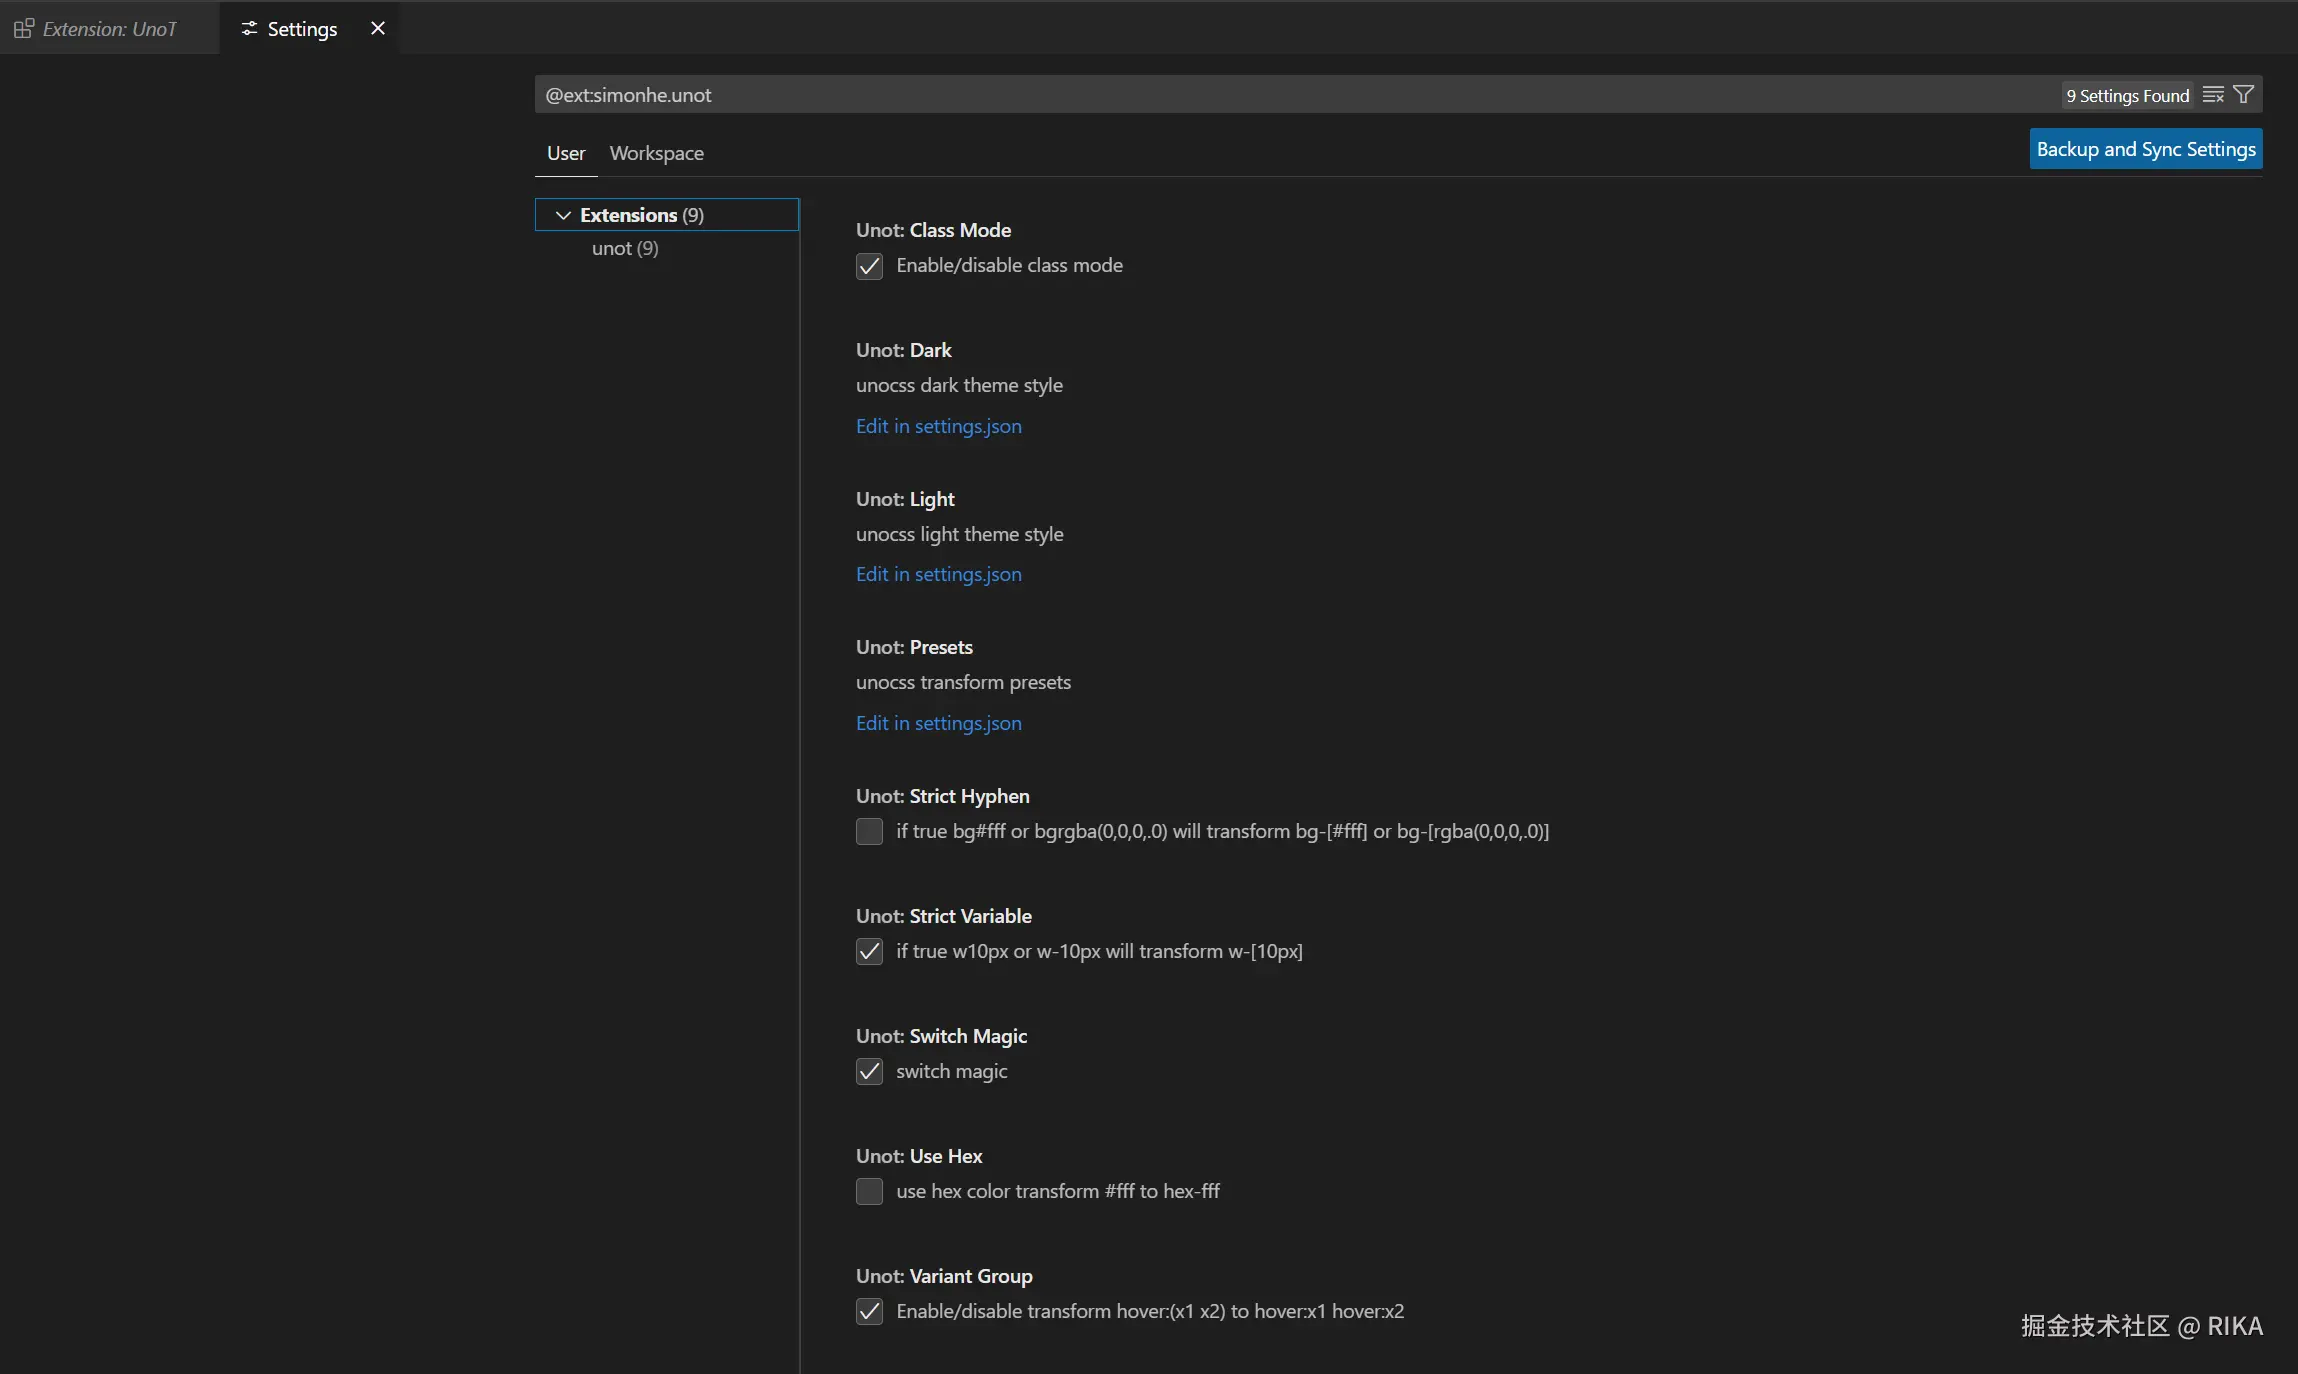Close the Settings tab

pyautogui.click(x=378, y=29)
